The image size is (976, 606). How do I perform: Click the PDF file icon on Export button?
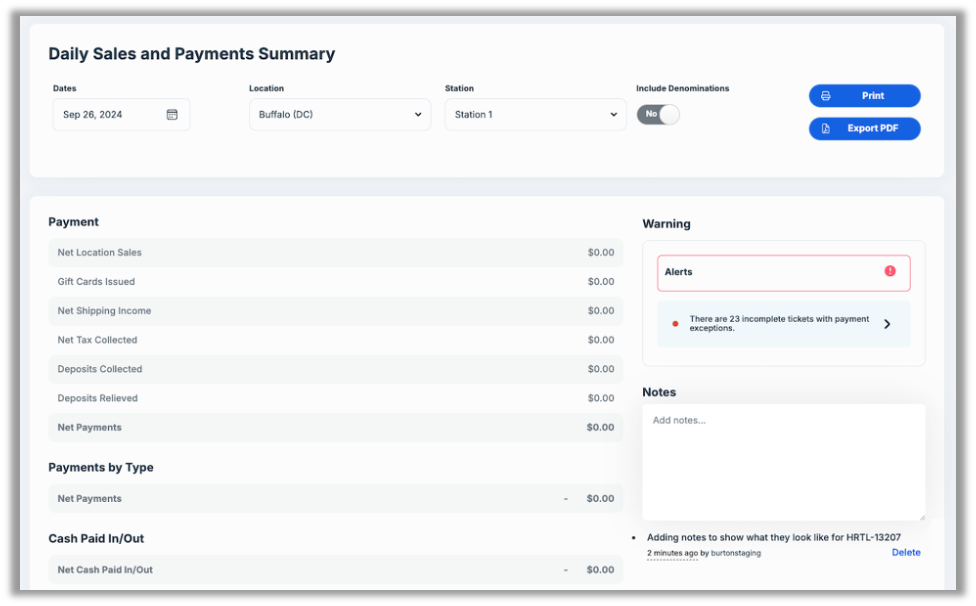click(x=826, y=129)
